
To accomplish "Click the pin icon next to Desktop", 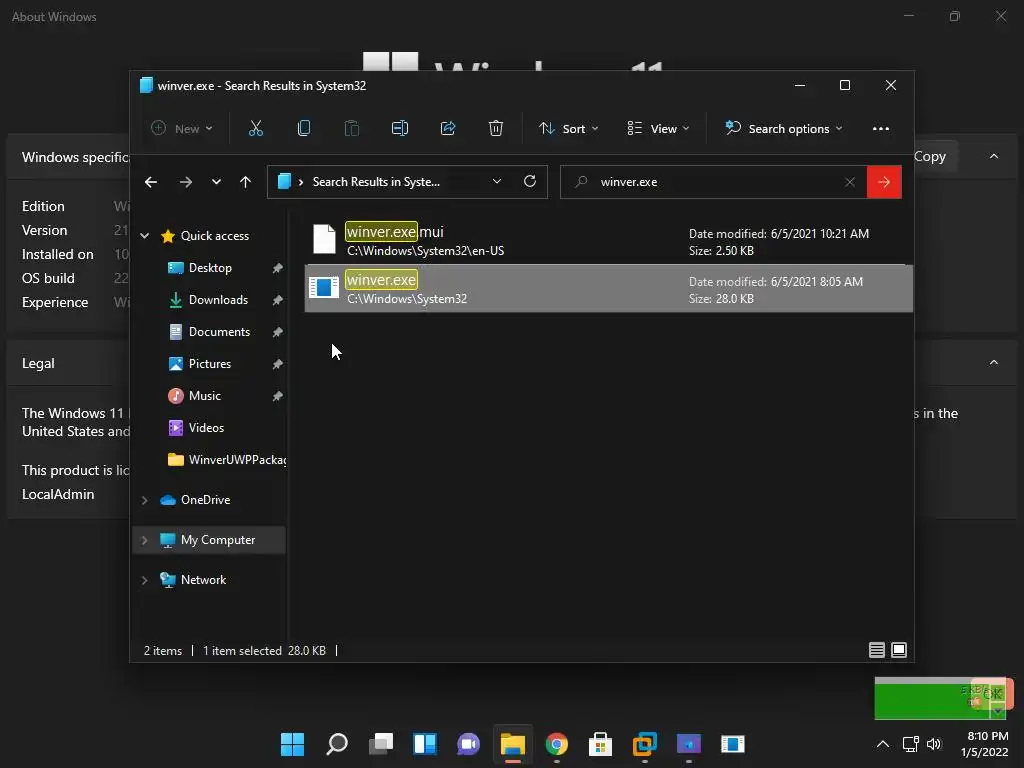I will click(x=278, y=268).
